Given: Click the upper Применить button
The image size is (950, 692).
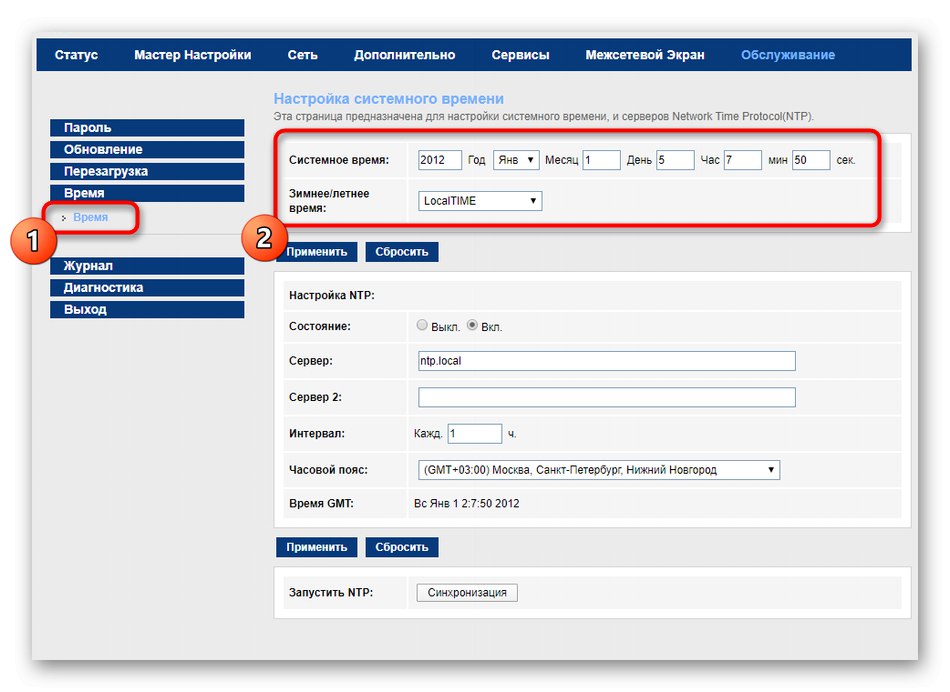Looking at the screenshot, I should tap(317, 251).
